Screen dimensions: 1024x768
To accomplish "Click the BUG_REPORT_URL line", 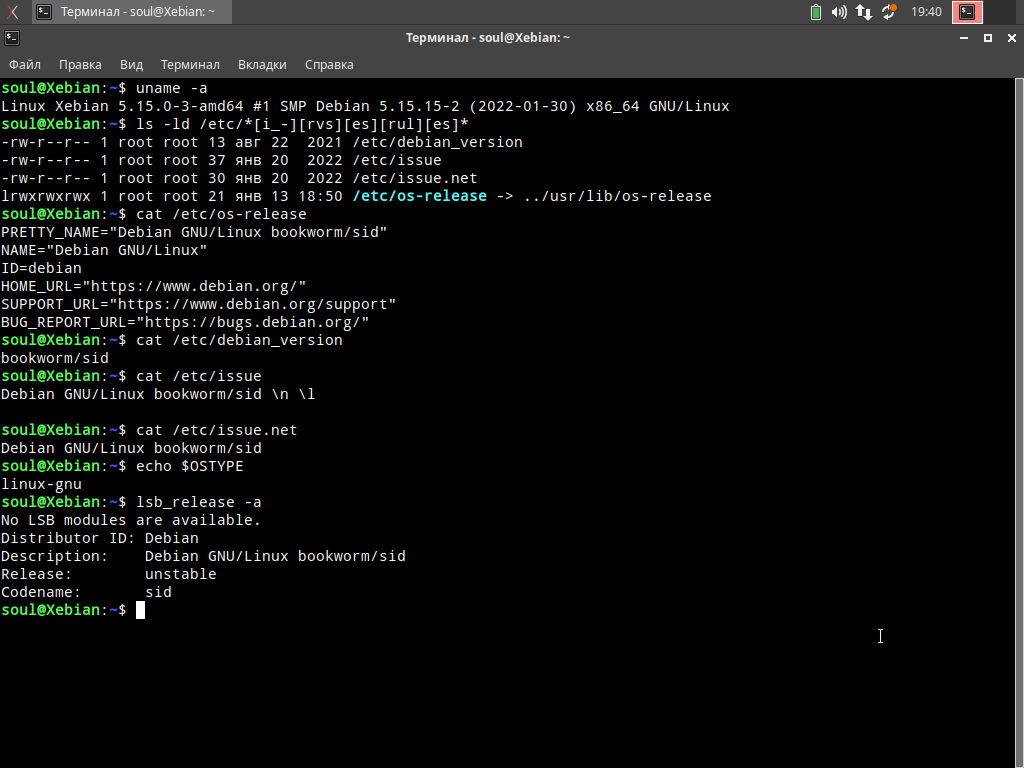I will pos(185,322).
